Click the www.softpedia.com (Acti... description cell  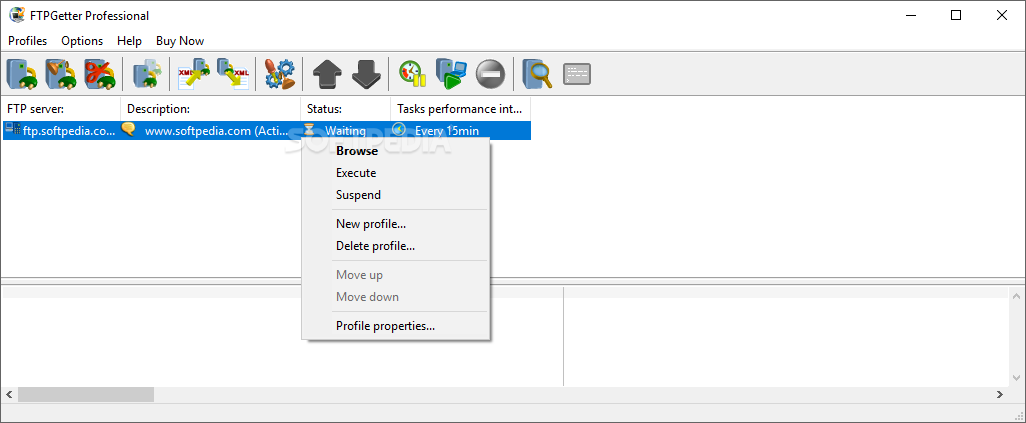211,130
